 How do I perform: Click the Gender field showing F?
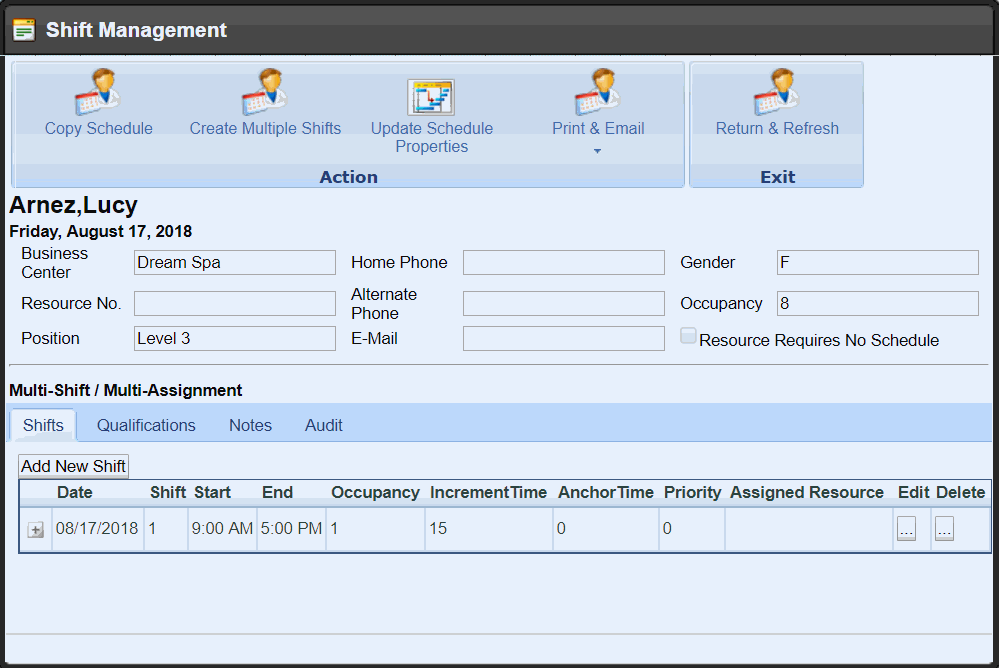pos(878,263)
